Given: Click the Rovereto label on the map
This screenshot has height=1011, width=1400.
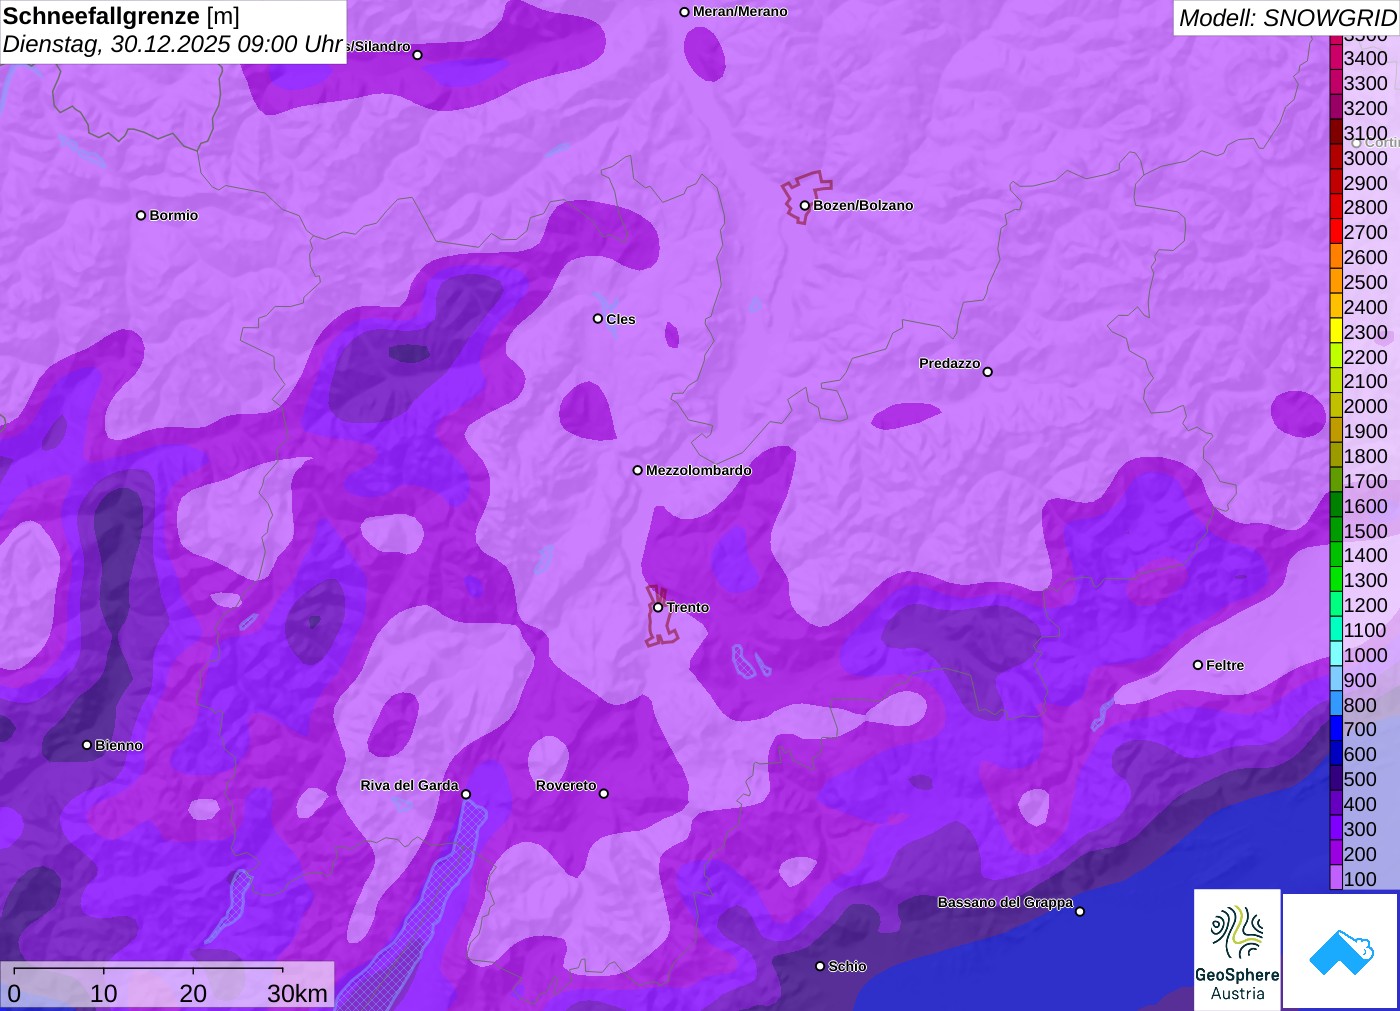Looking at the screenshot, I should point(566,785).
